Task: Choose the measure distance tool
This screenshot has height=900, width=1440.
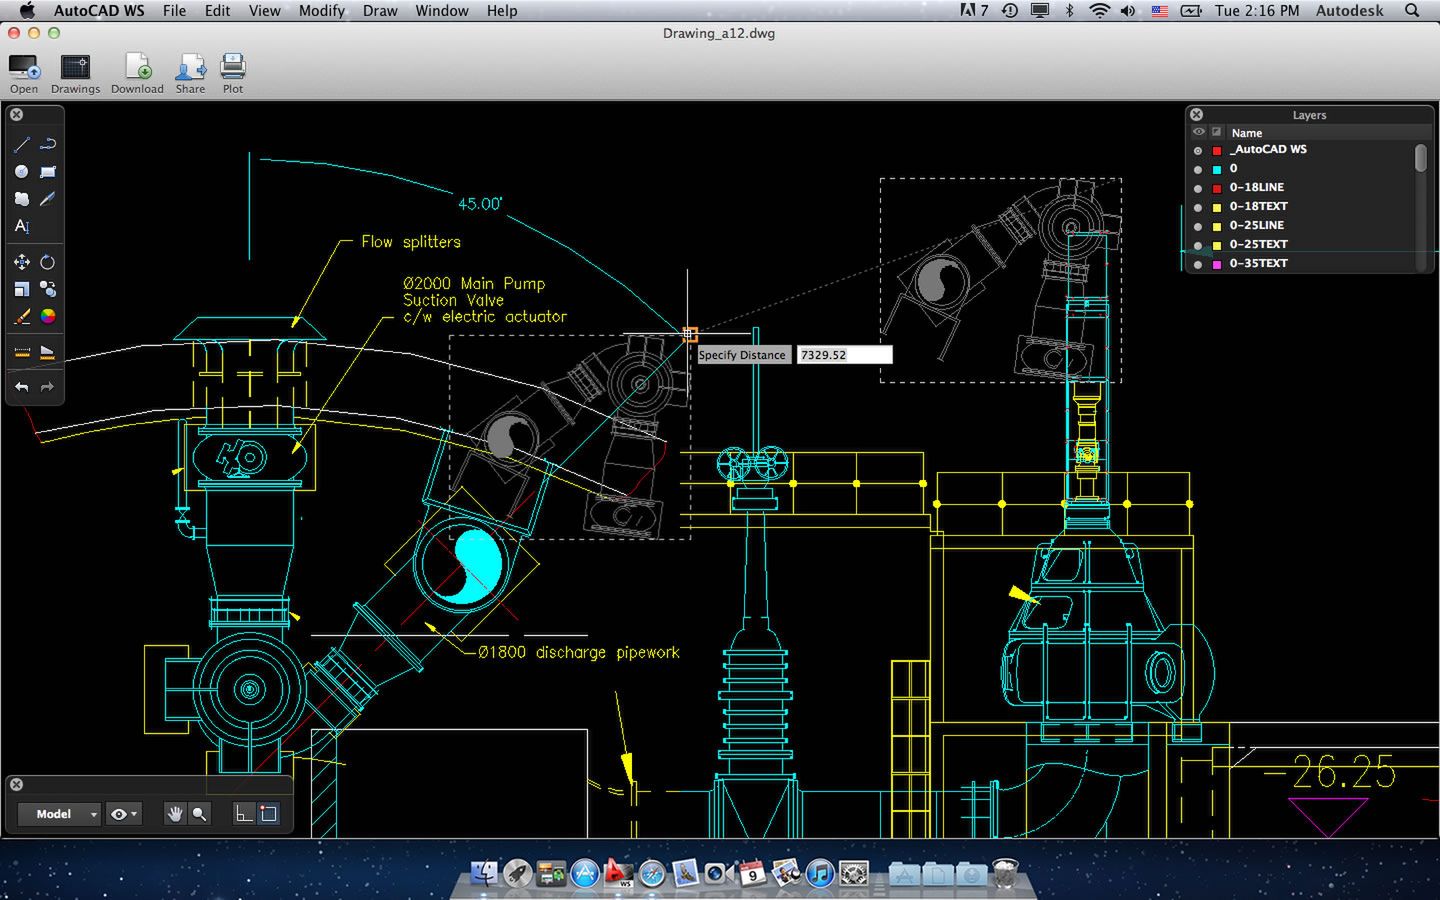Action: pyautogui.click(x=21, y=352)
